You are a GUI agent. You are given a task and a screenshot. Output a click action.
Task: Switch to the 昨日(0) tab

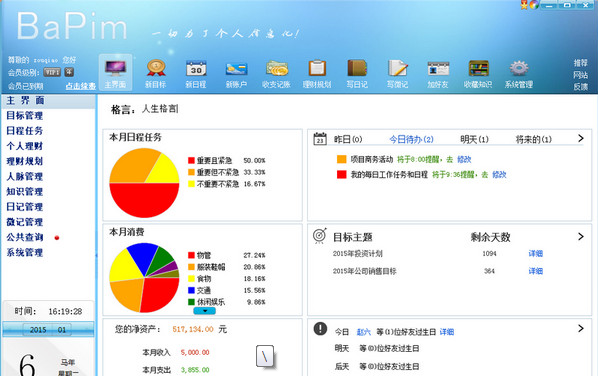pyautogui.click(x=348, y=140)
